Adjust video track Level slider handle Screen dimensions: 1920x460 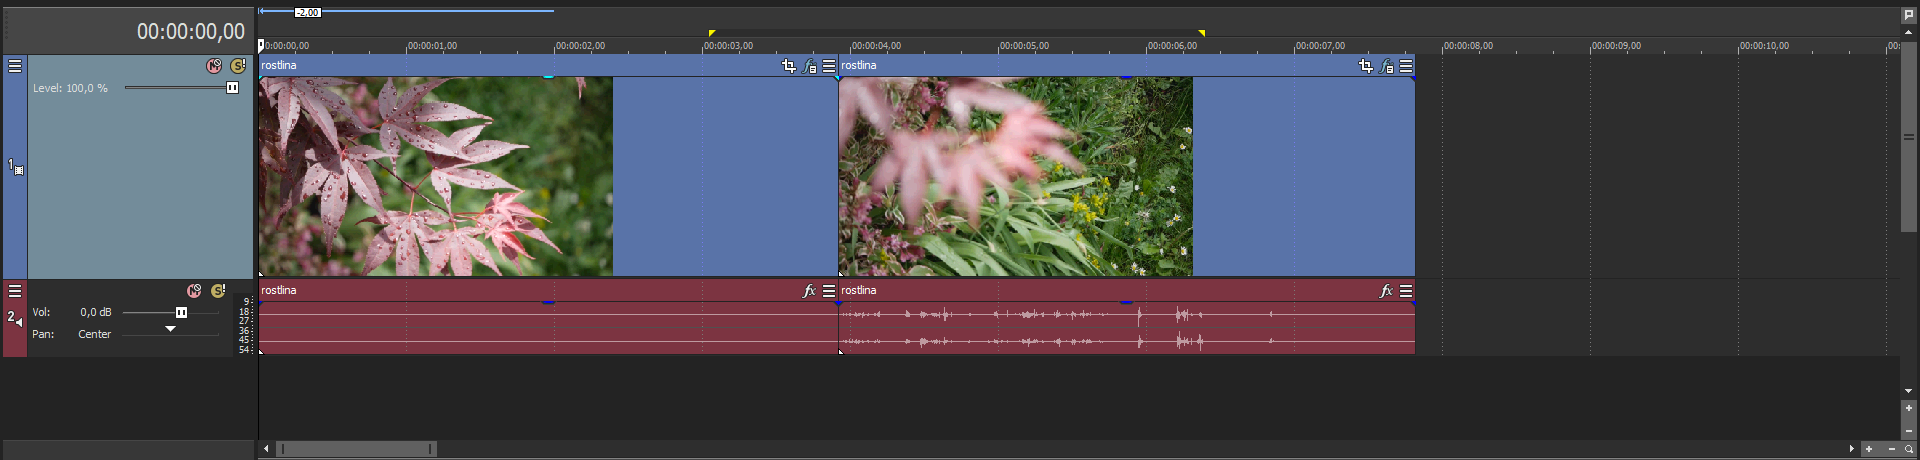[x=232, y=88]
